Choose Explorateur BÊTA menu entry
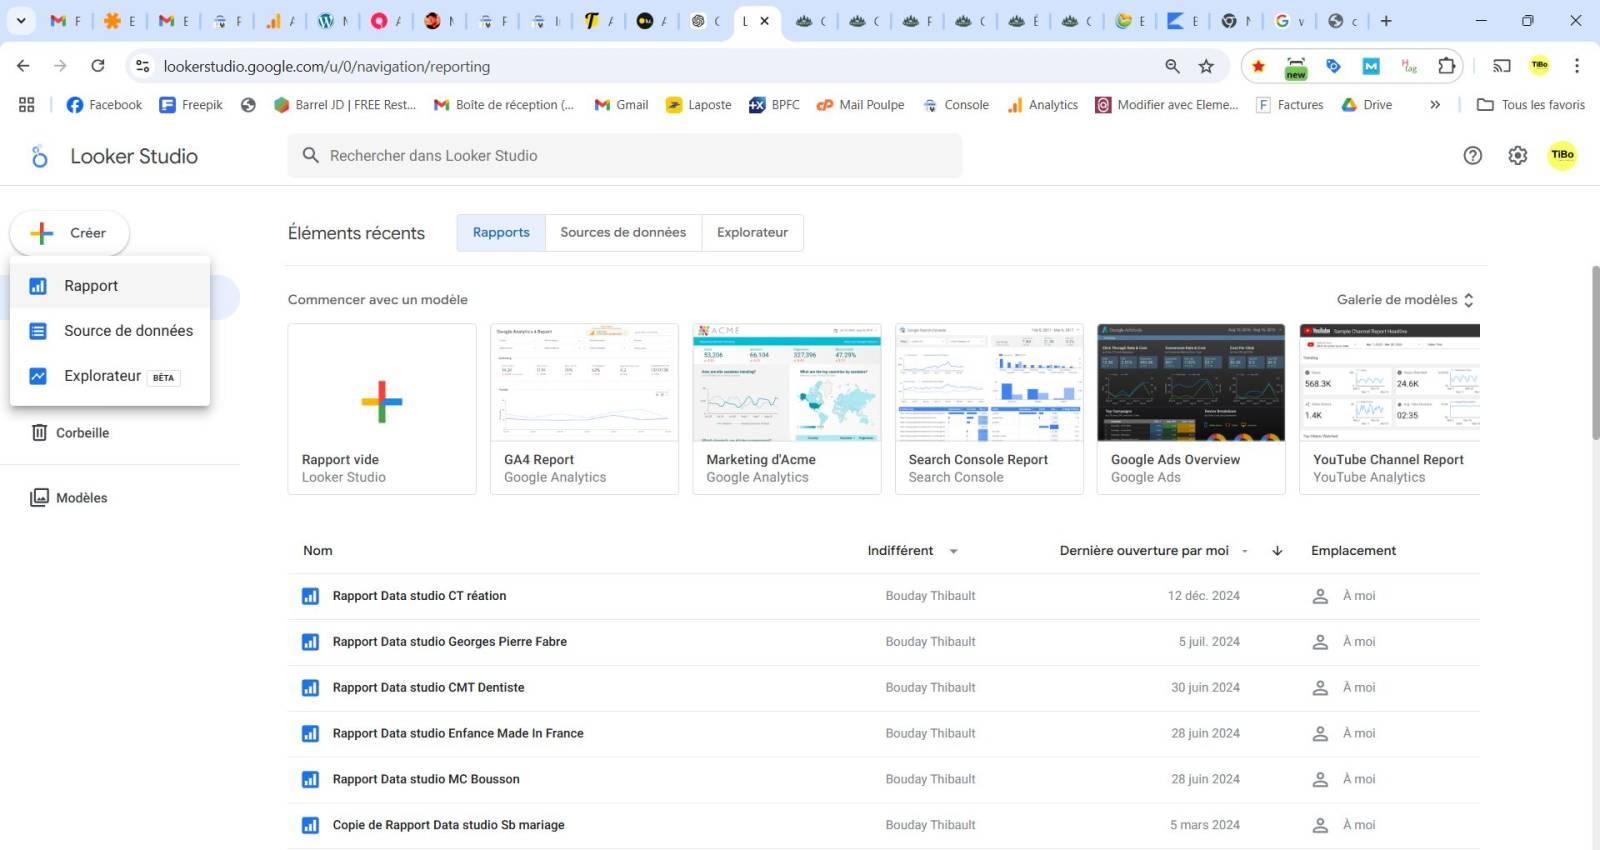Image resolution: width=1600 pixels, height=850 pixels. tap(103, 376)
